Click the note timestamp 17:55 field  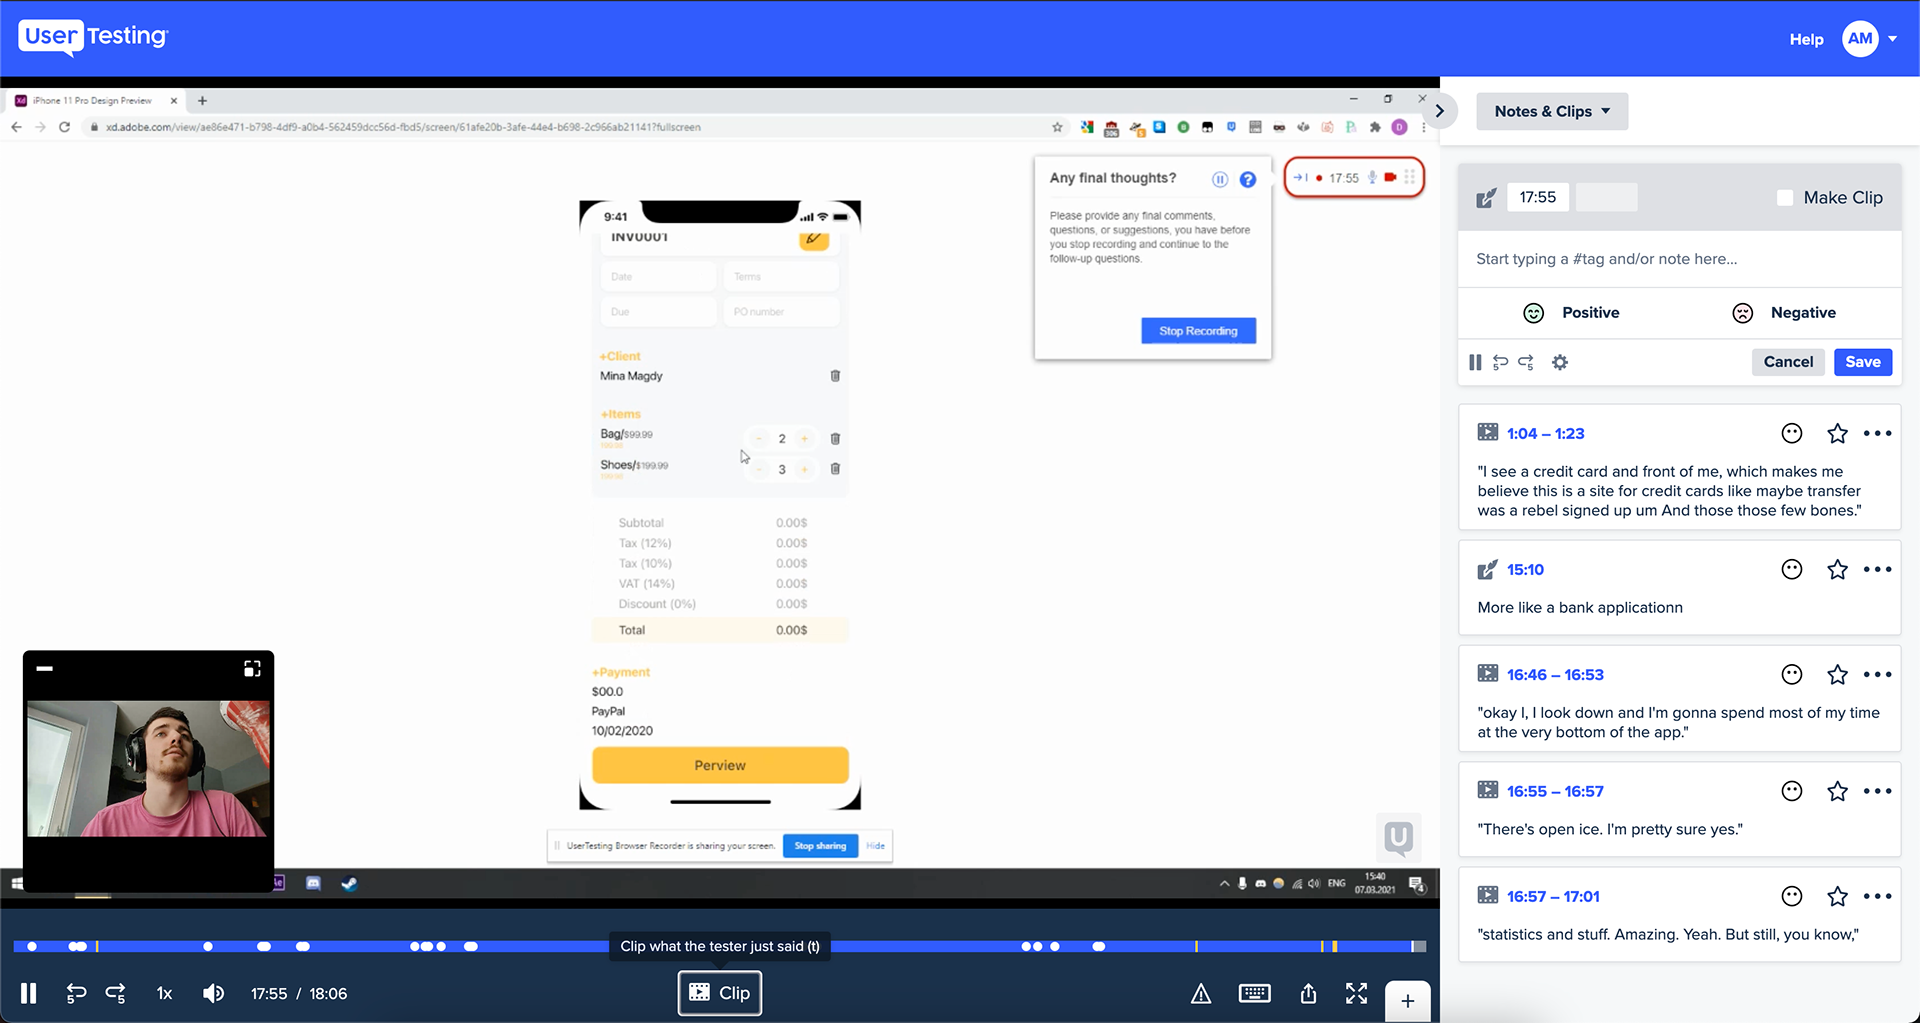pos(1538,197)
